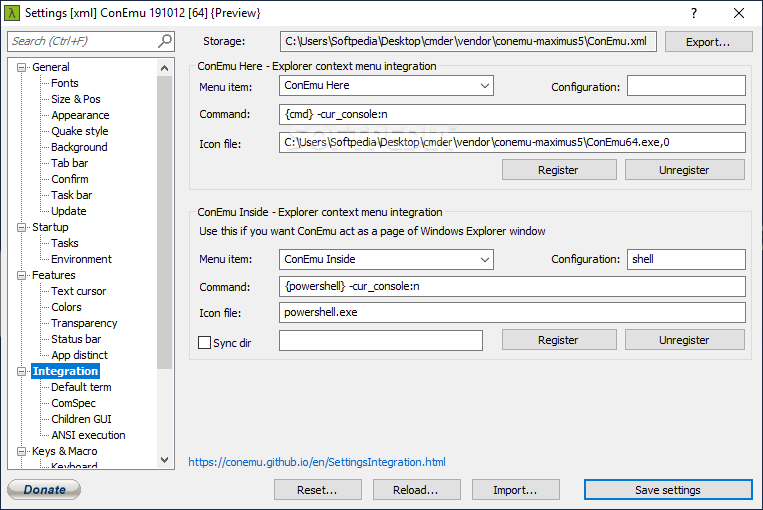Select the Features tree item label
The width and height of the screenshot is (763, 510).
click(54, 275)
